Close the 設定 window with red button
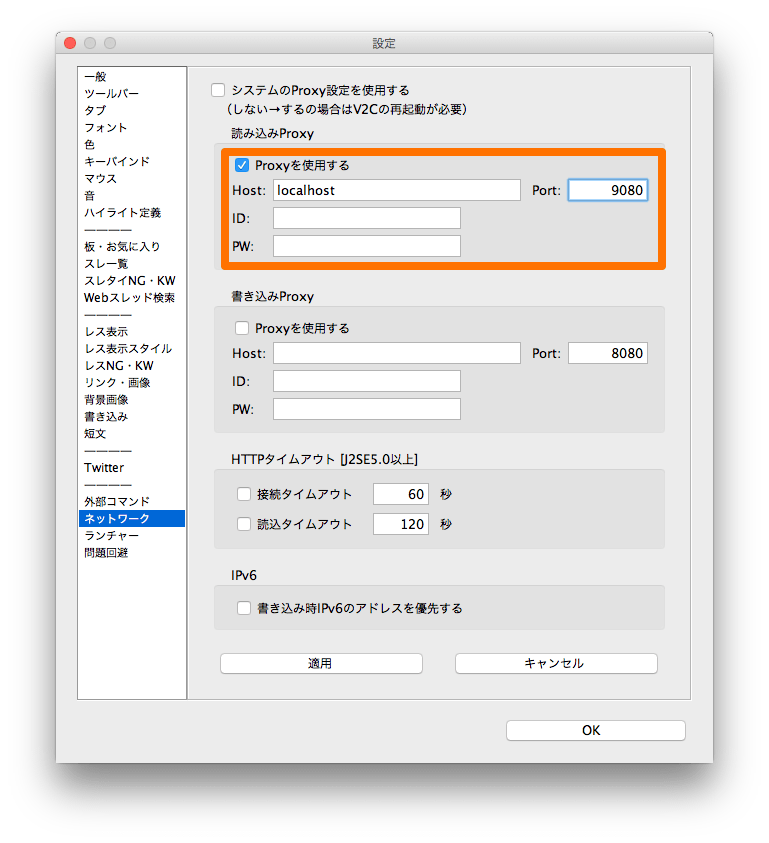This screenshot has width=769, height=843. point(70,43)
